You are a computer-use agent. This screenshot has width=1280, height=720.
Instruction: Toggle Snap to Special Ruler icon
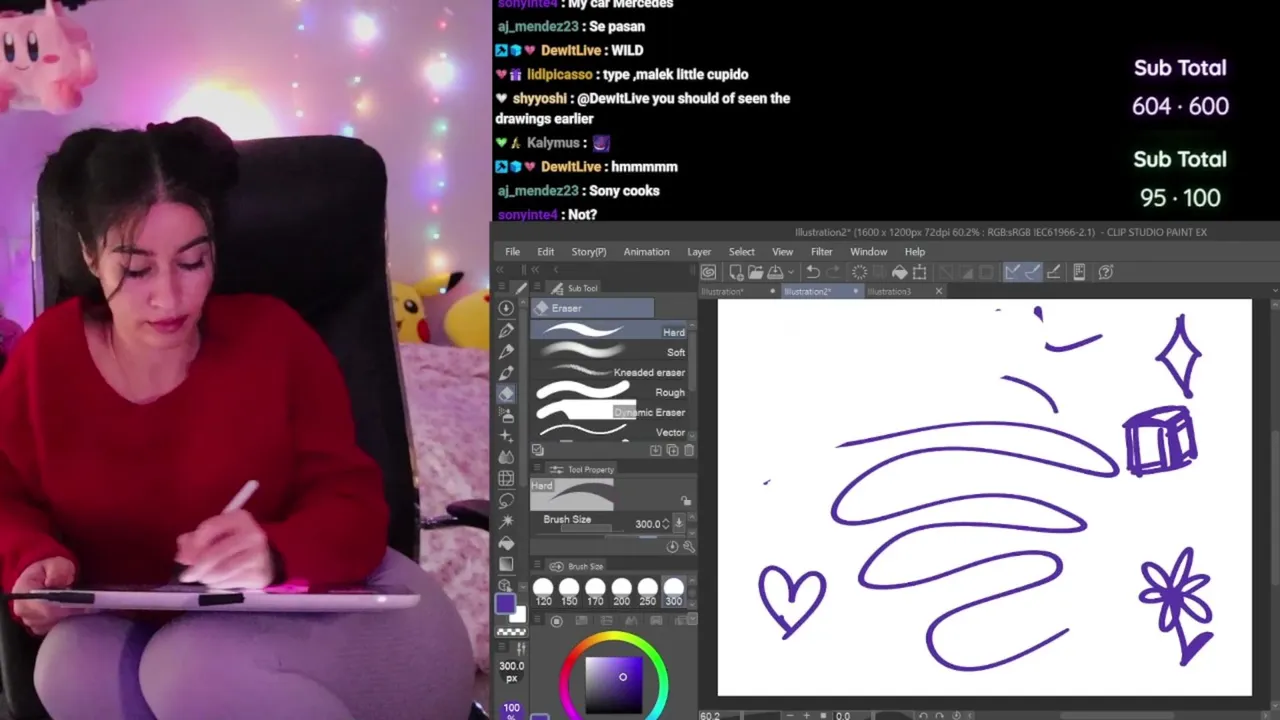tap(1033, 272)
